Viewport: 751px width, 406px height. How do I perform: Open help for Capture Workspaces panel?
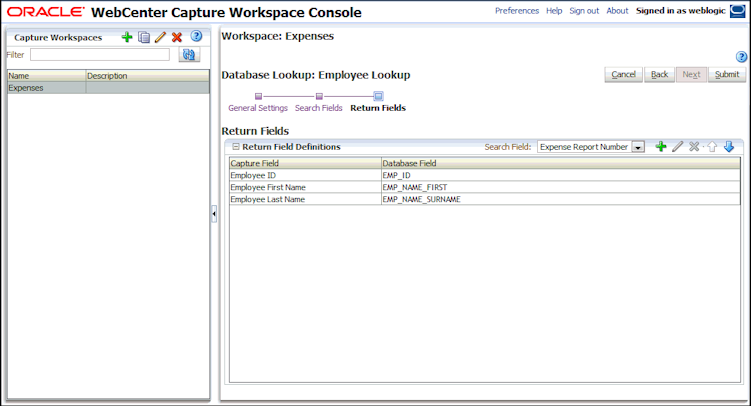196,36
